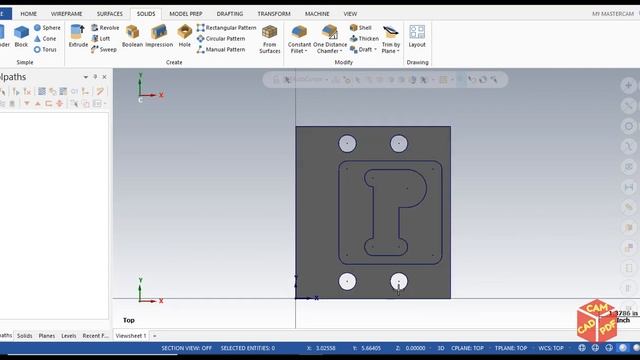Screen dimensions: 640x360
Task: Click the Backplot icon in Toolpaths panel
Action: pos(42,91)
